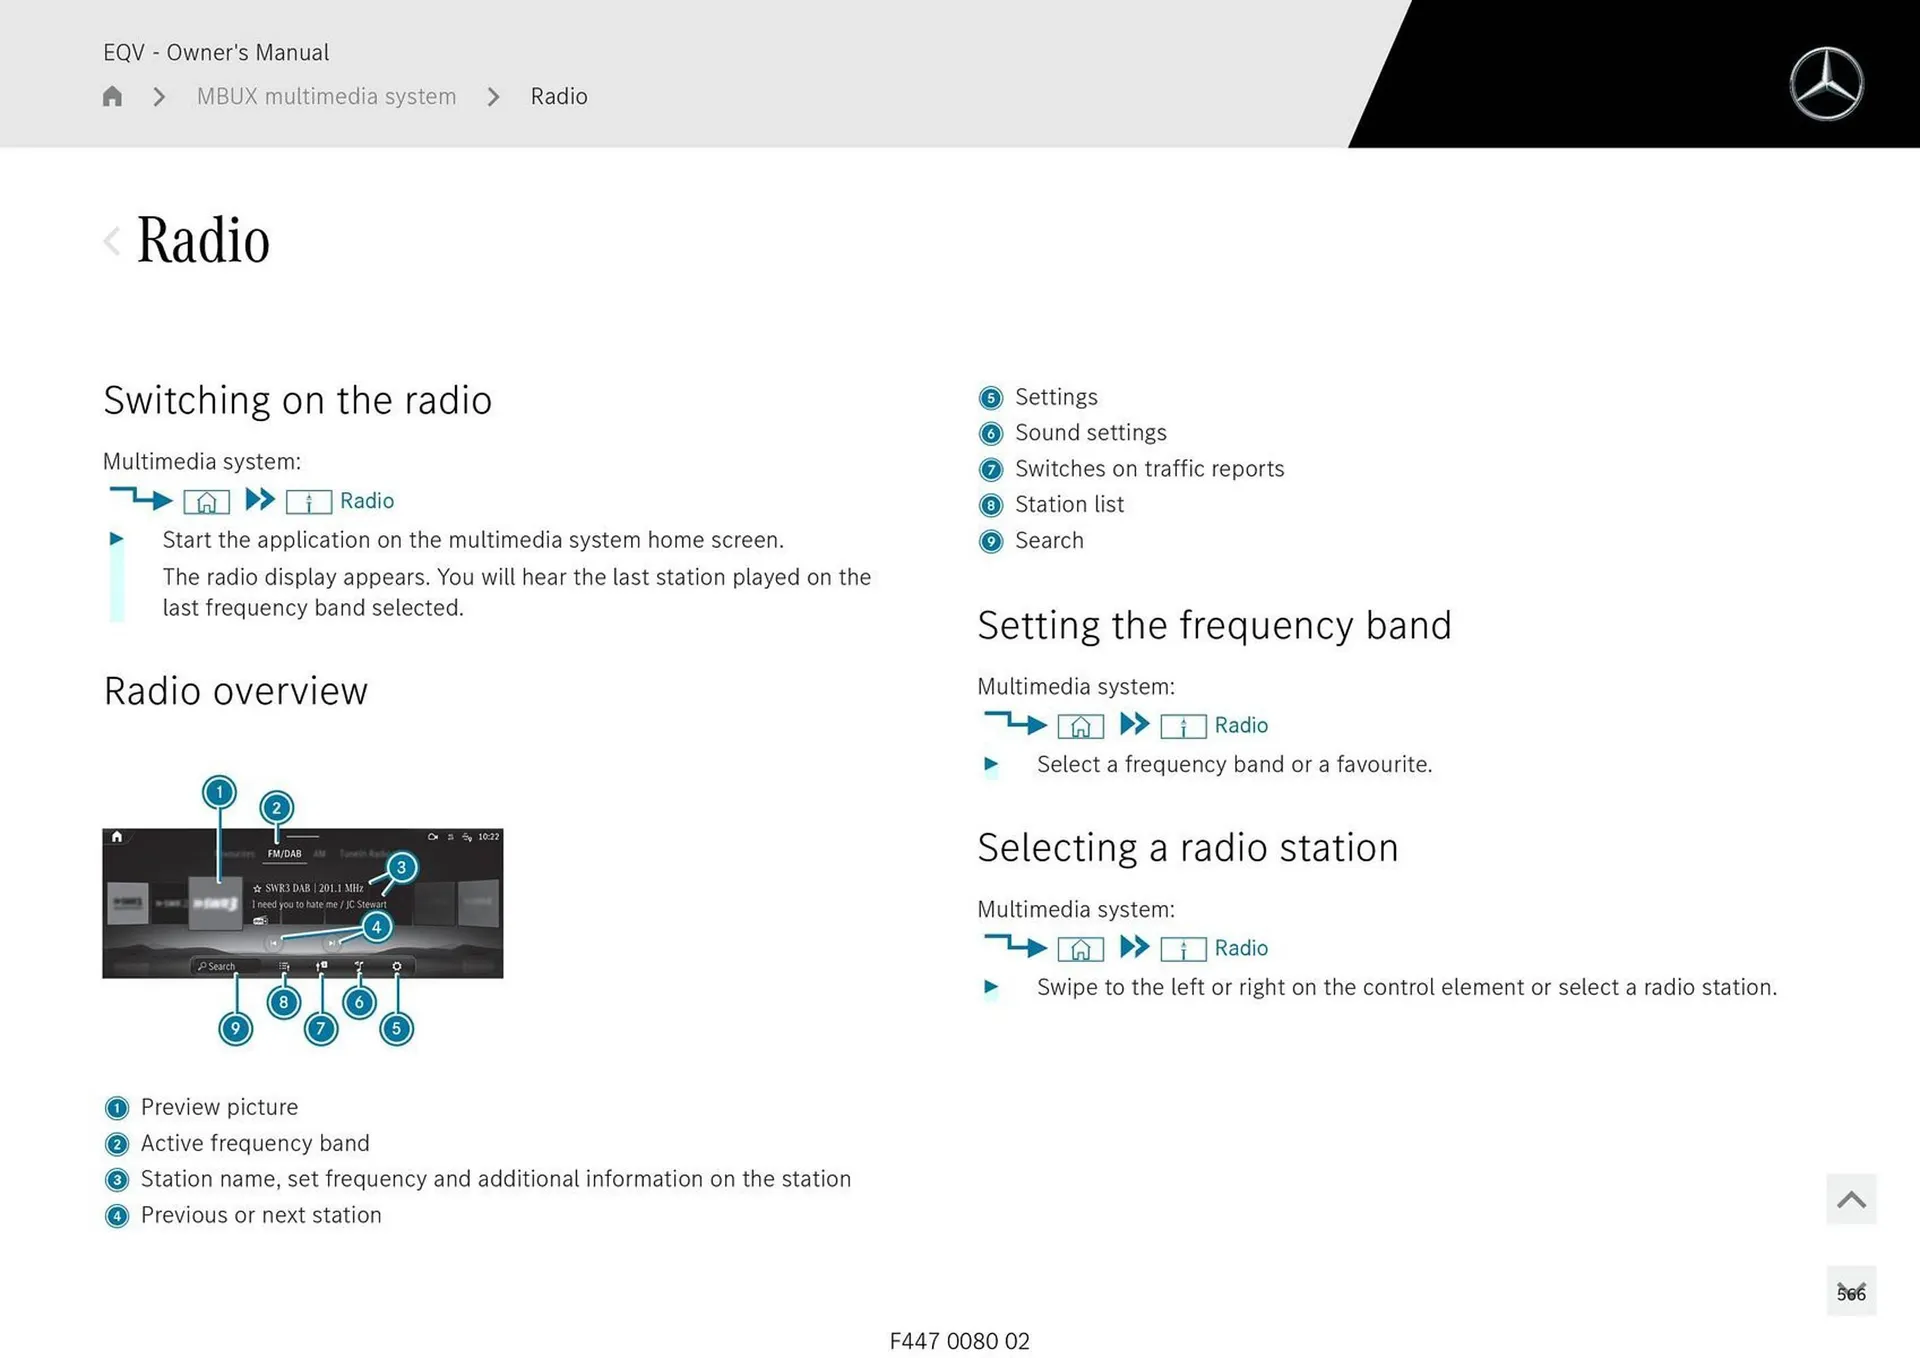Image resolution: width=1920 pixels, height=1358 pixels.
Task: Open MBUX multimedia system breadcrumb link
Action: tap(326, 96)
